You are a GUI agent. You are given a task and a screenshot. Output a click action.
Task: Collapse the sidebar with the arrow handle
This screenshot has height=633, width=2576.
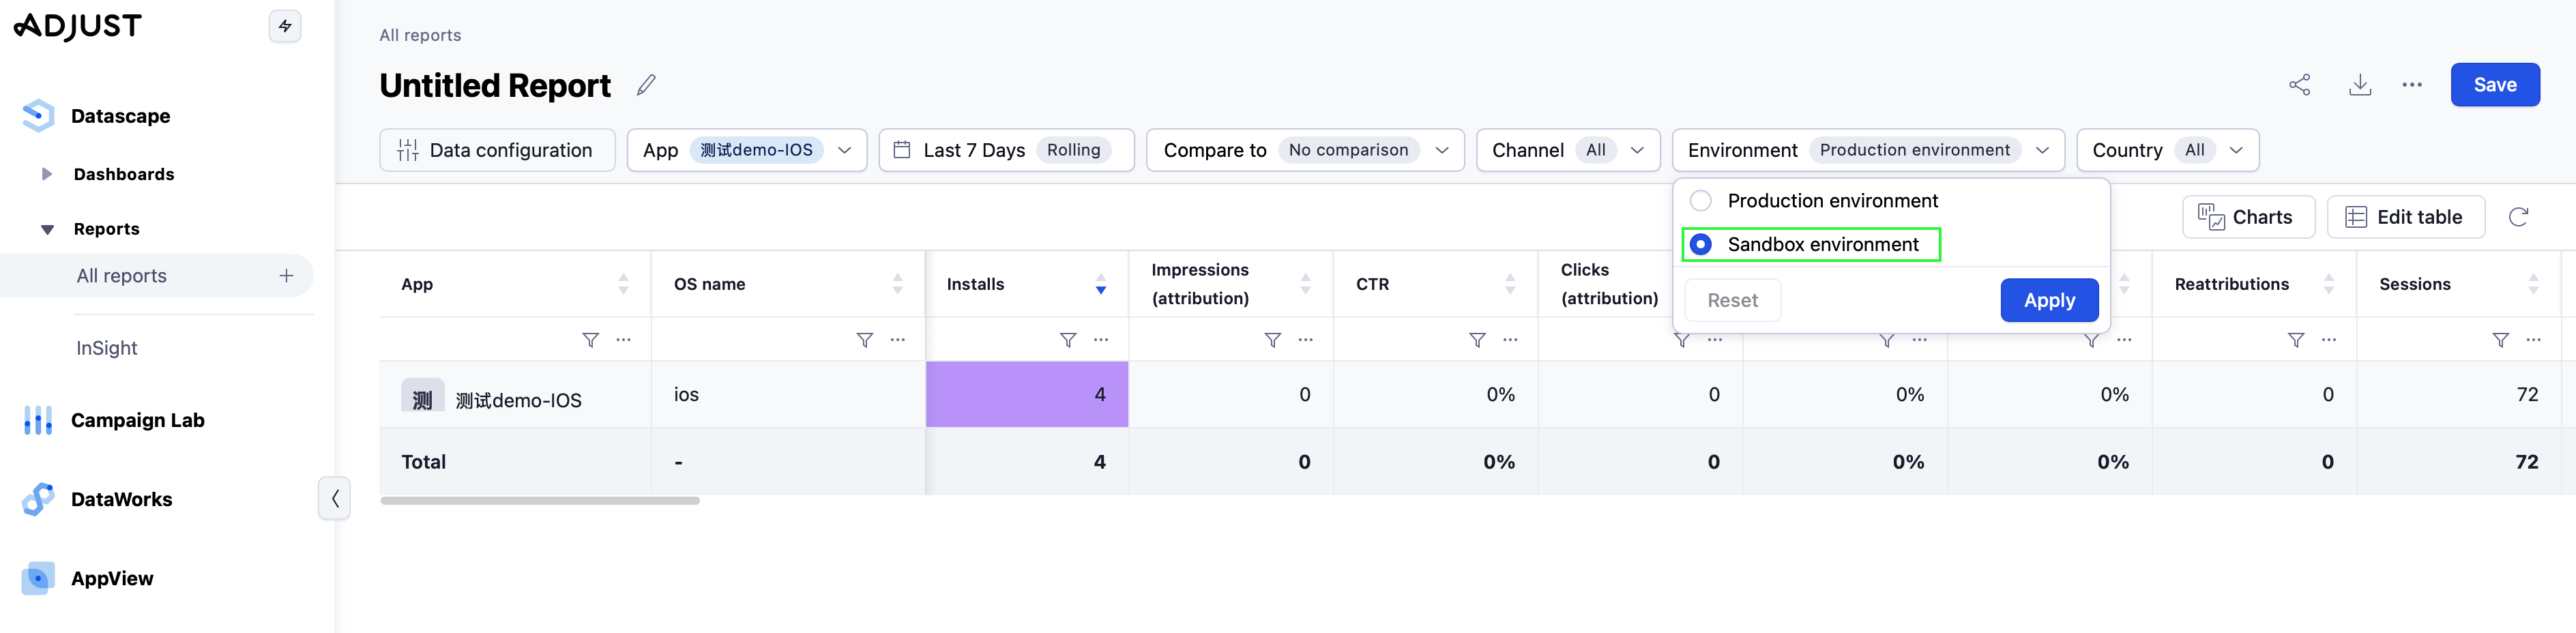334,498
